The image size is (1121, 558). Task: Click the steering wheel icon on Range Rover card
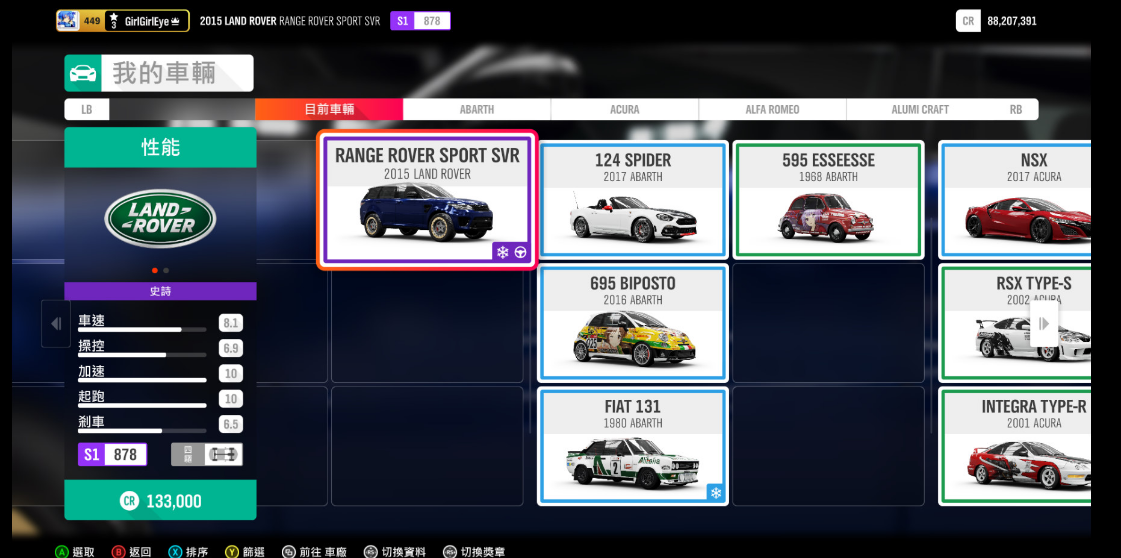pos(520,252)
